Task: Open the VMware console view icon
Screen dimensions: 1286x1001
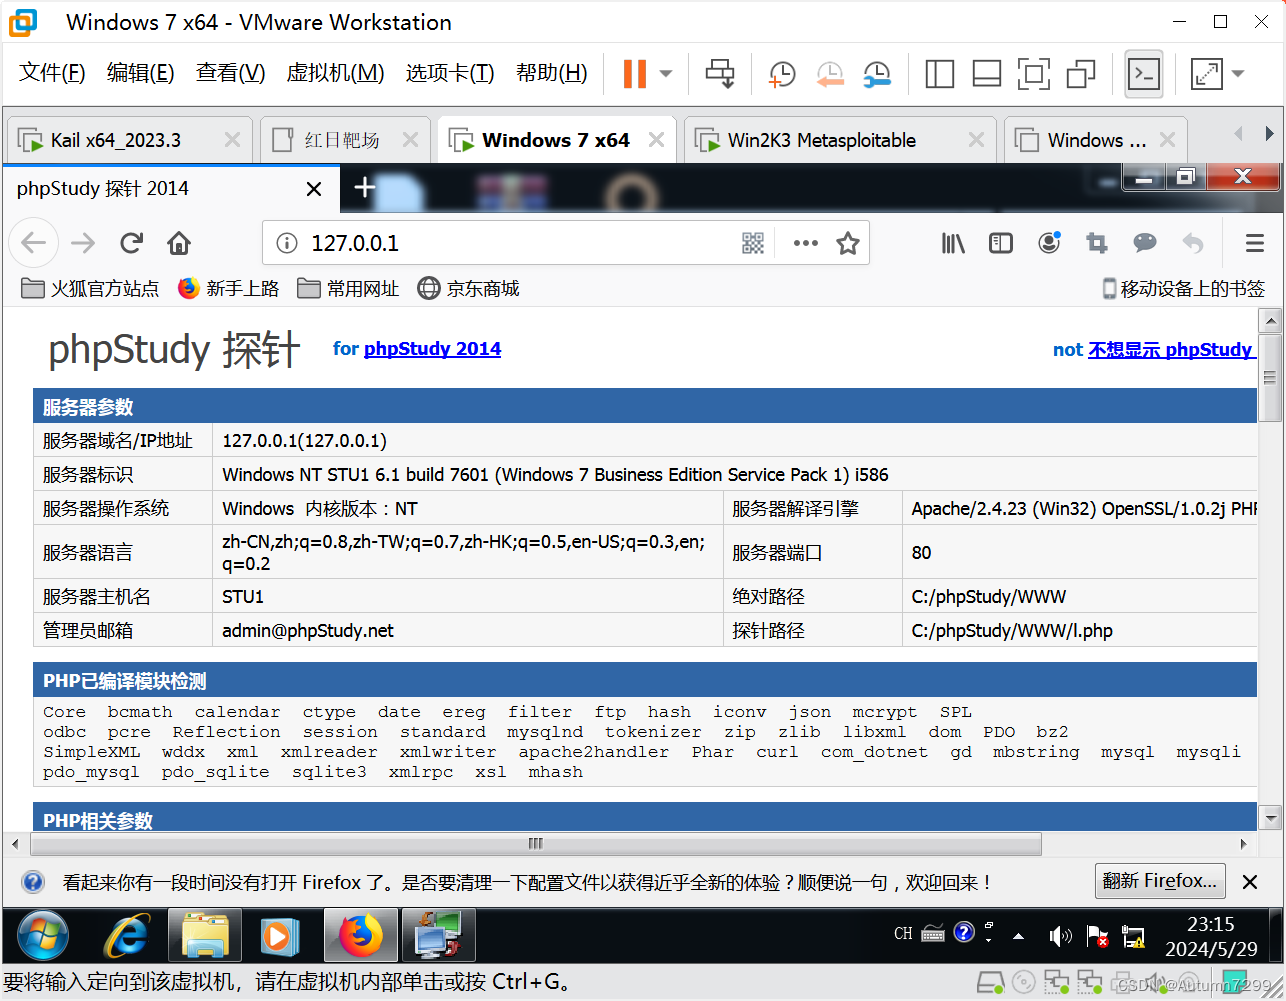Action: click(x=1144, y=73)
